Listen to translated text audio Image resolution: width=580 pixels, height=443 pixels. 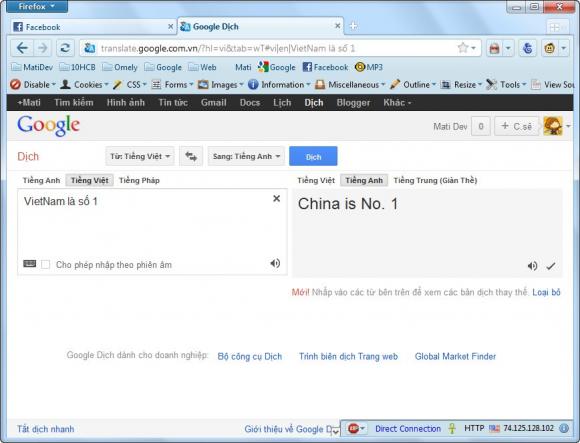pyautogui.click(x=532, y=266)
